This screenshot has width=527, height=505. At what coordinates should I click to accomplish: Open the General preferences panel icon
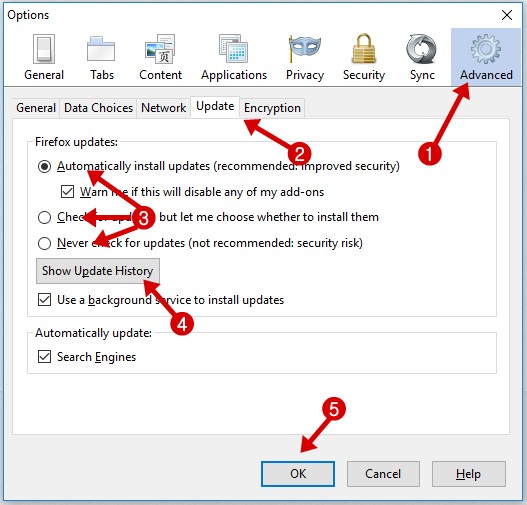pos(44,57)
